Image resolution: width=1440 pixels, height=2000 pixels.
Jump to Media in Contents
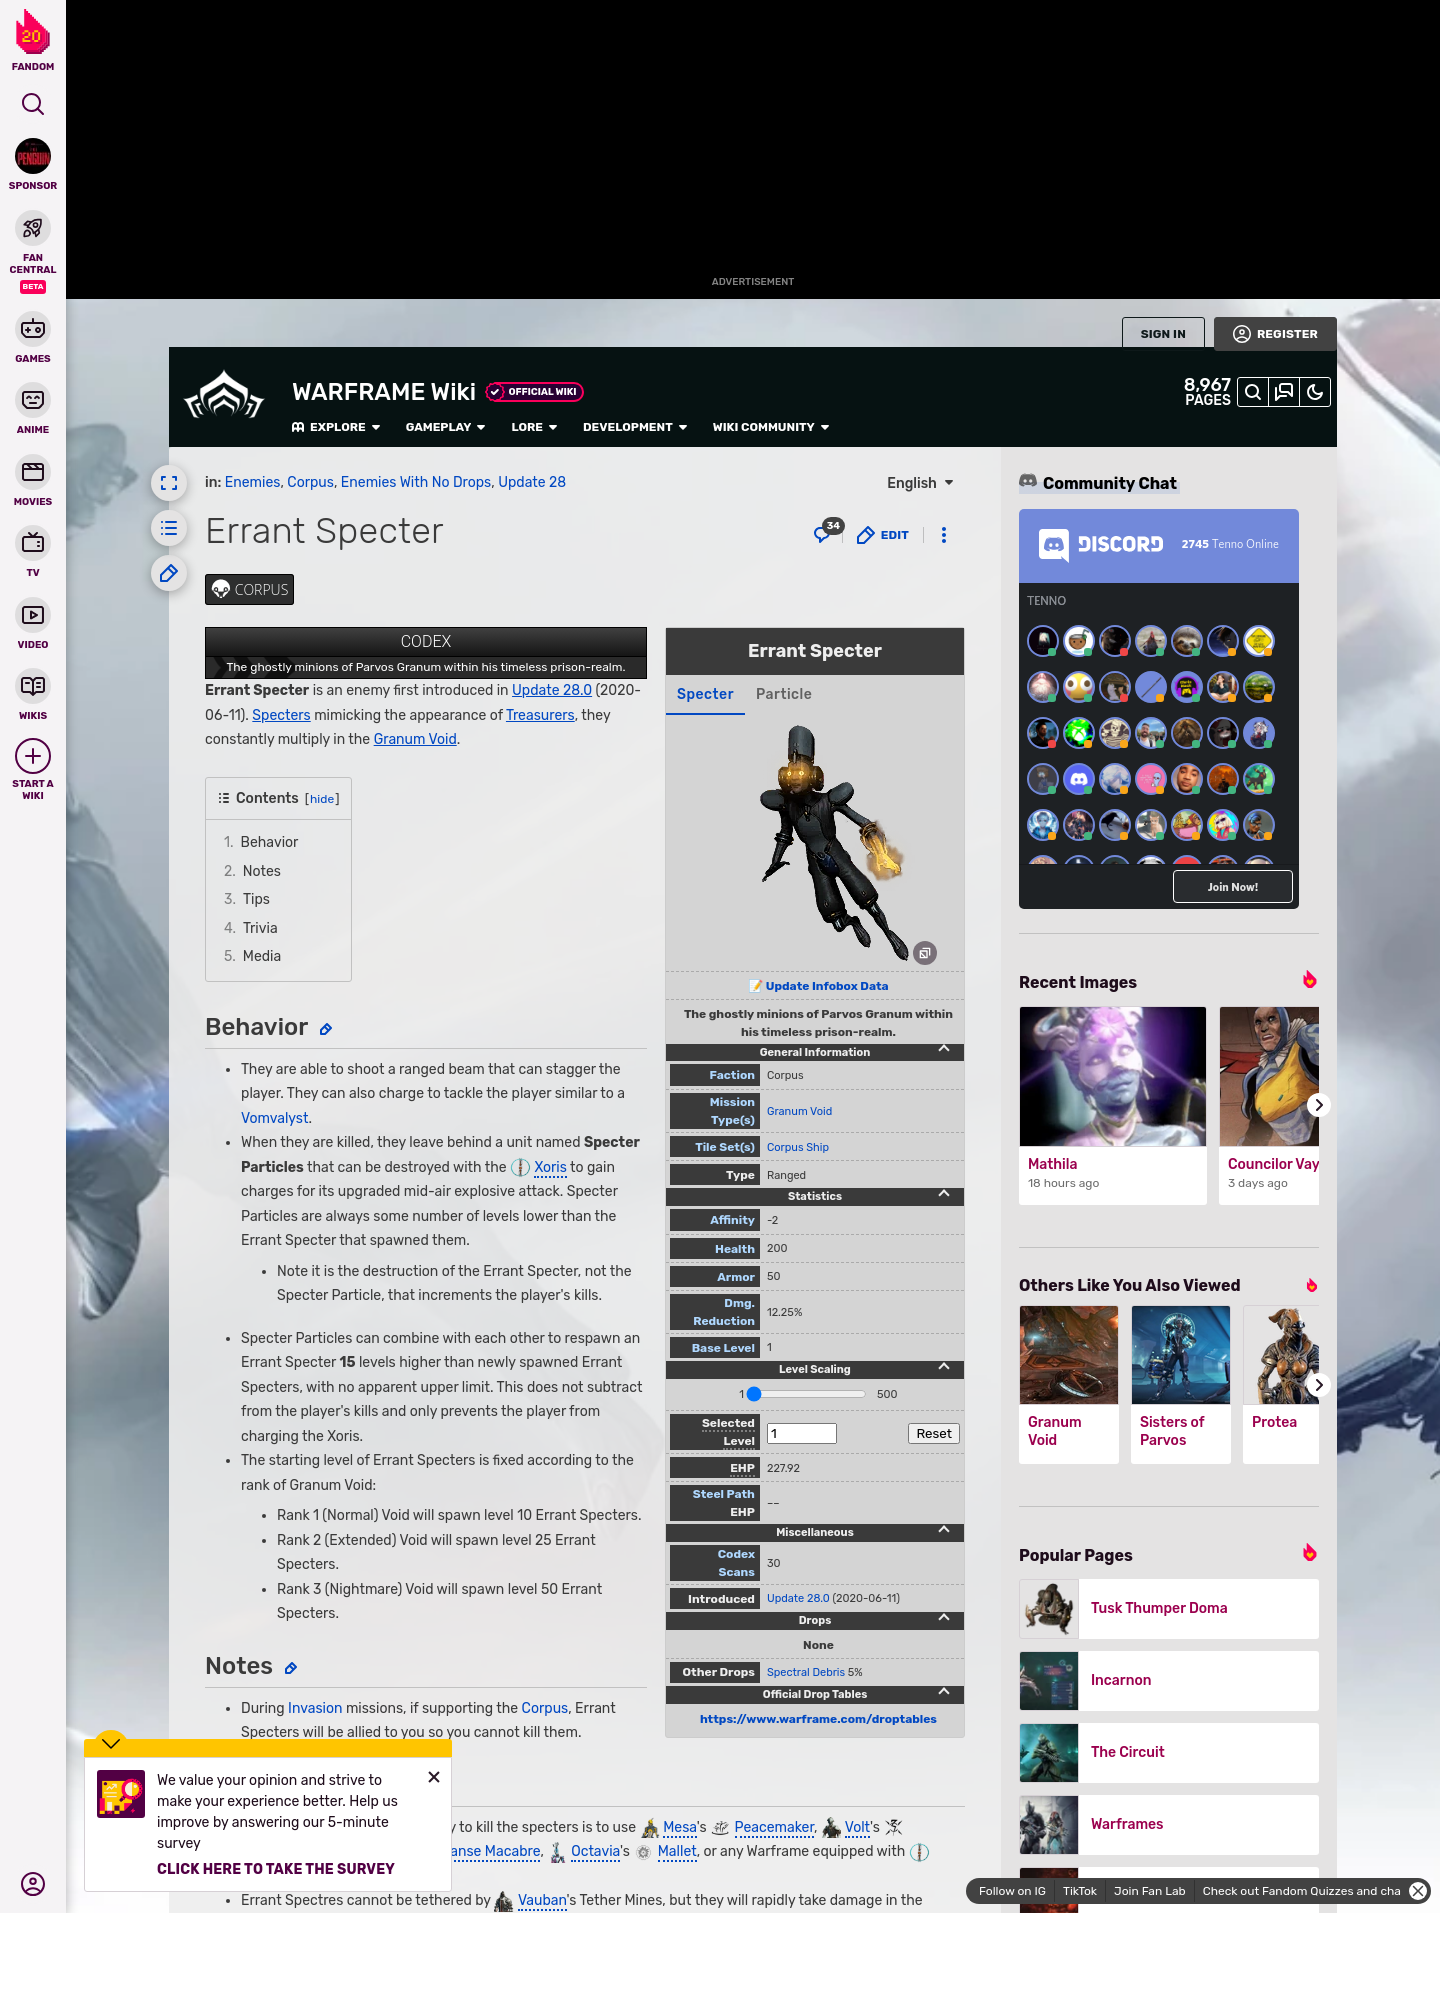(262, 956)
